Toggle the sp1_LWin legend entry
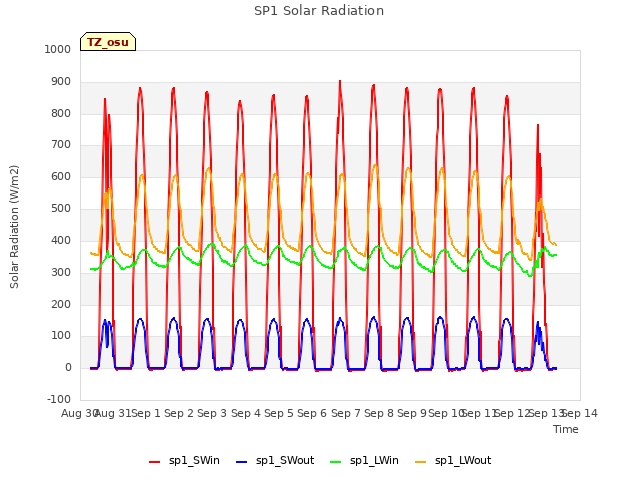Image resolution: width=640 pixels, height=480 pixels. pos(364,461)
